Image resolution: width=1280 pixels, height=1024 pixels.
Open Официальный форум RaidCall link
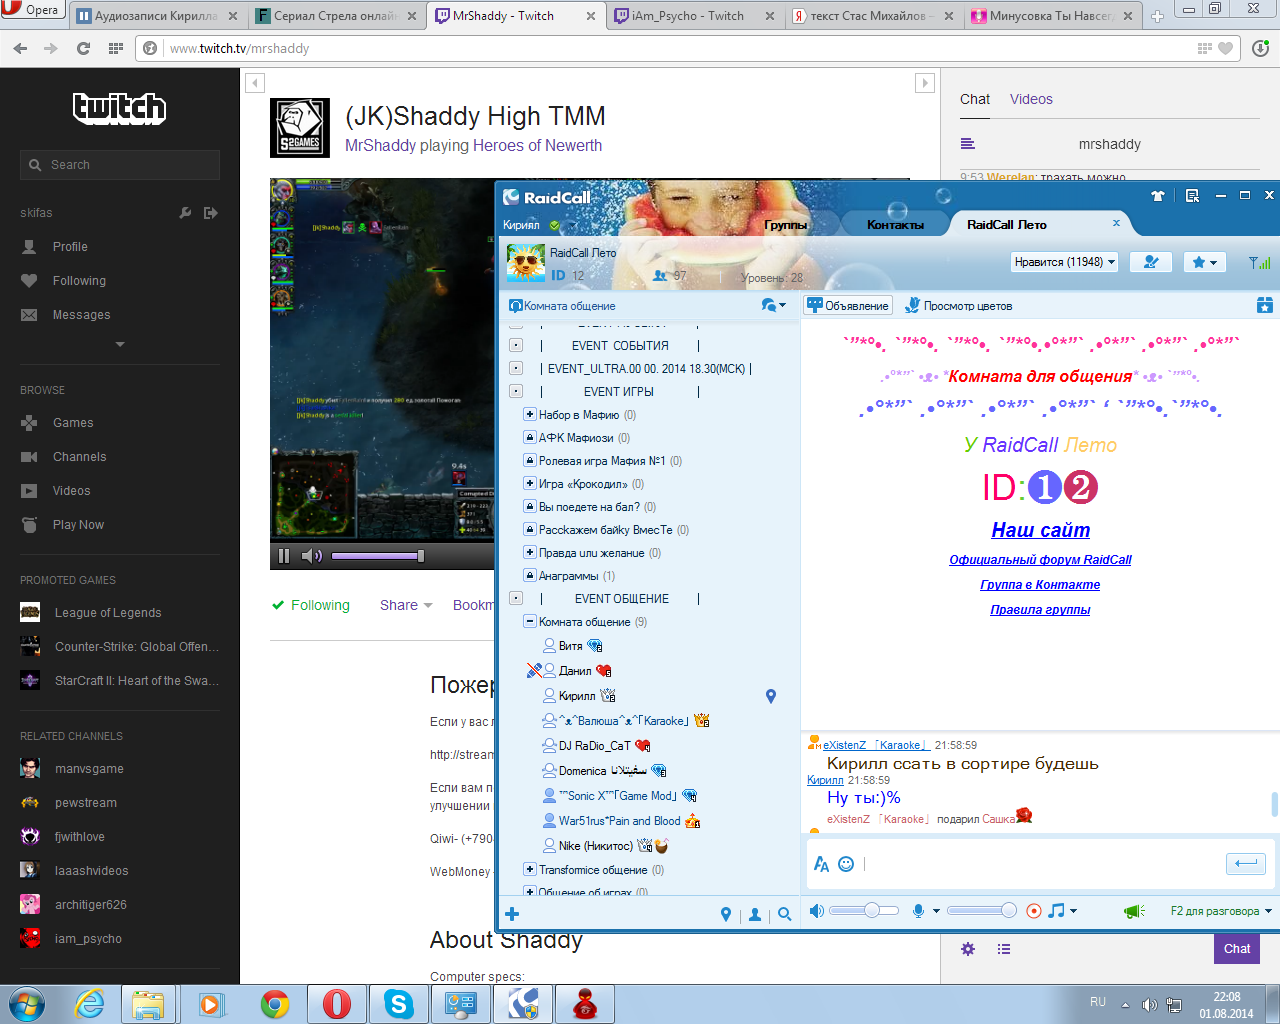[1040, 560]
